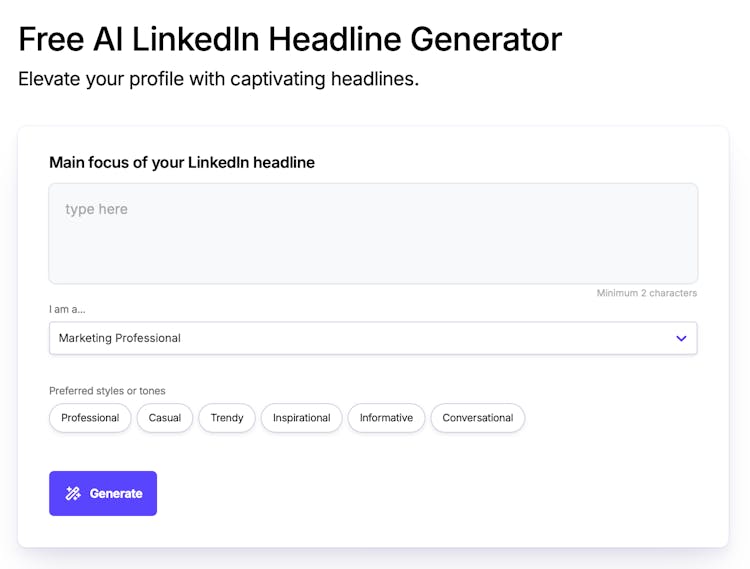Click the "Elevate your profile" subtitle
The image size is (750, 569).
pos(218,78)
